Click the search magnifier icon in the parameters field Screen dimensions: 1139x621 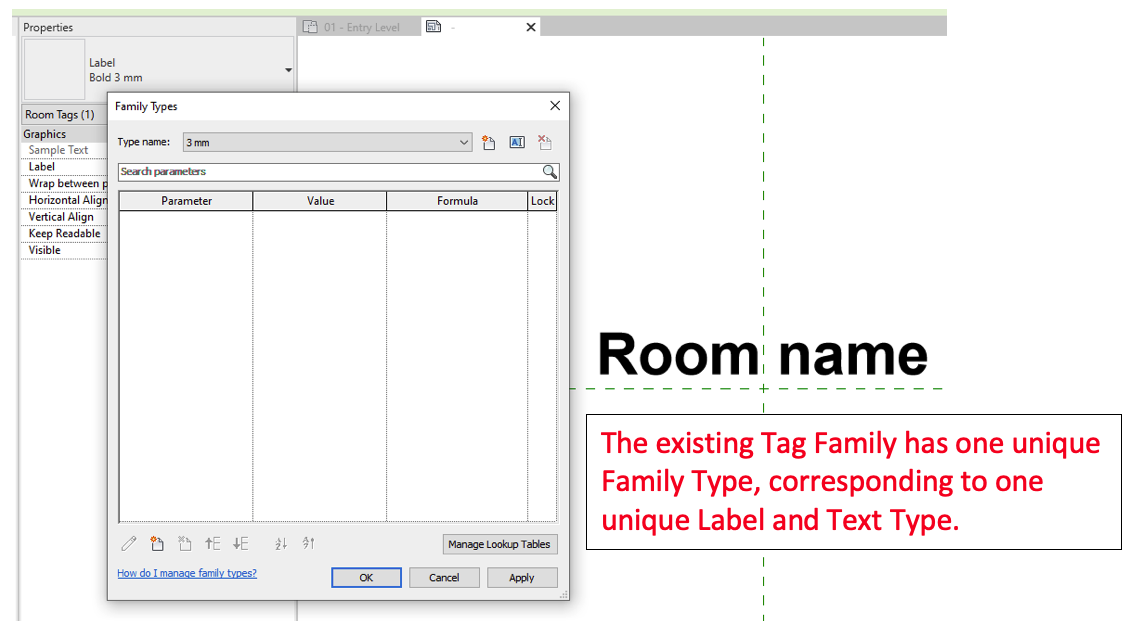pyautogui.click(x=550, y=172)
